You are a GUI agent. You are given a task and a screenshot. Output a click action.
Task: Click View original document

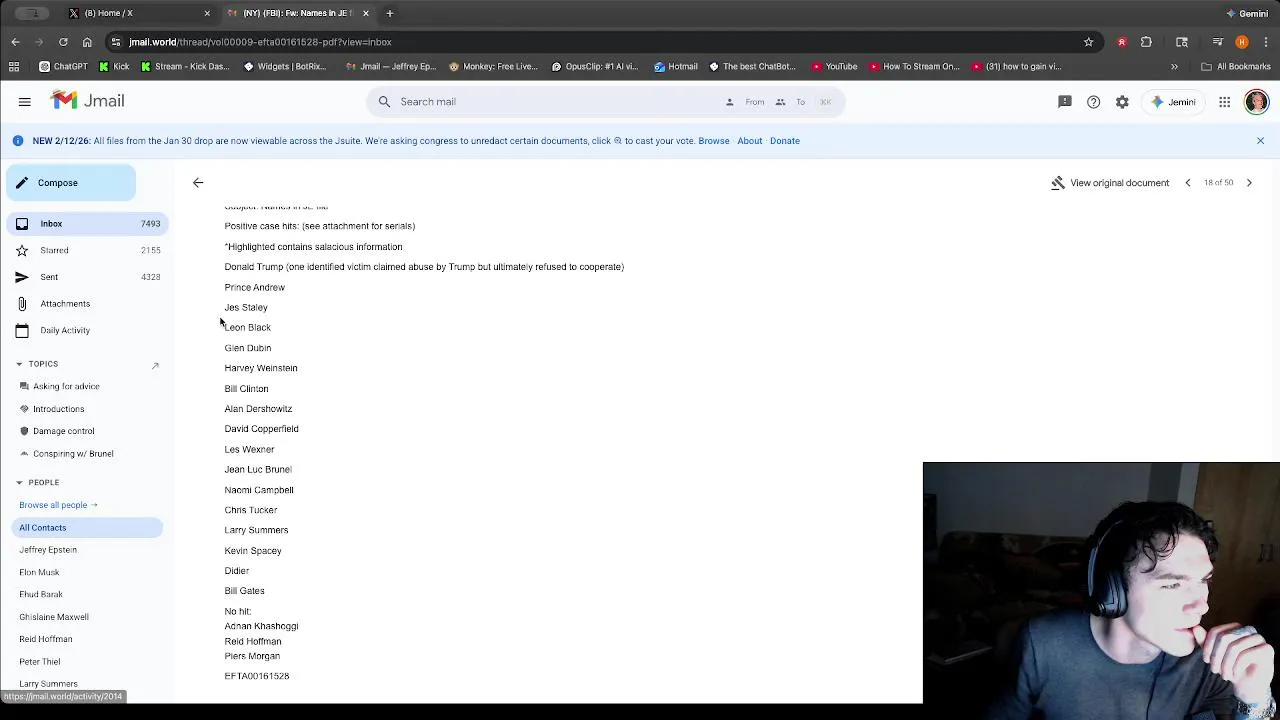click(x=1110, y=183)
